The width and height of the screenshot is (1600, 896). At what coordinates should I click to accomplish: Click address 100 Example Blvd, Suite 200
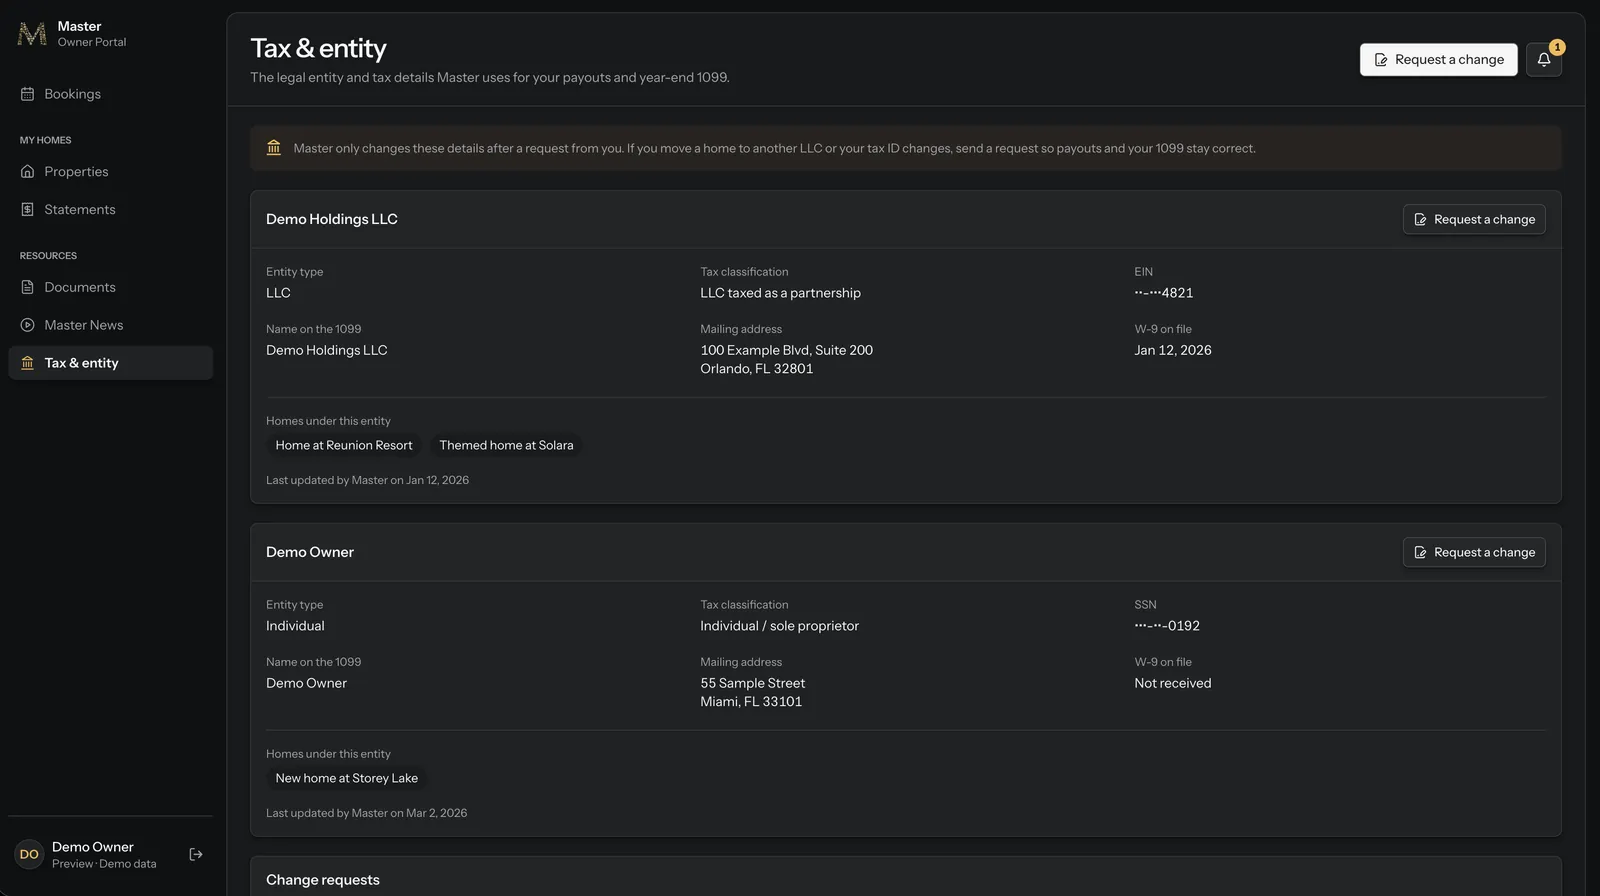tap(787, 350)
